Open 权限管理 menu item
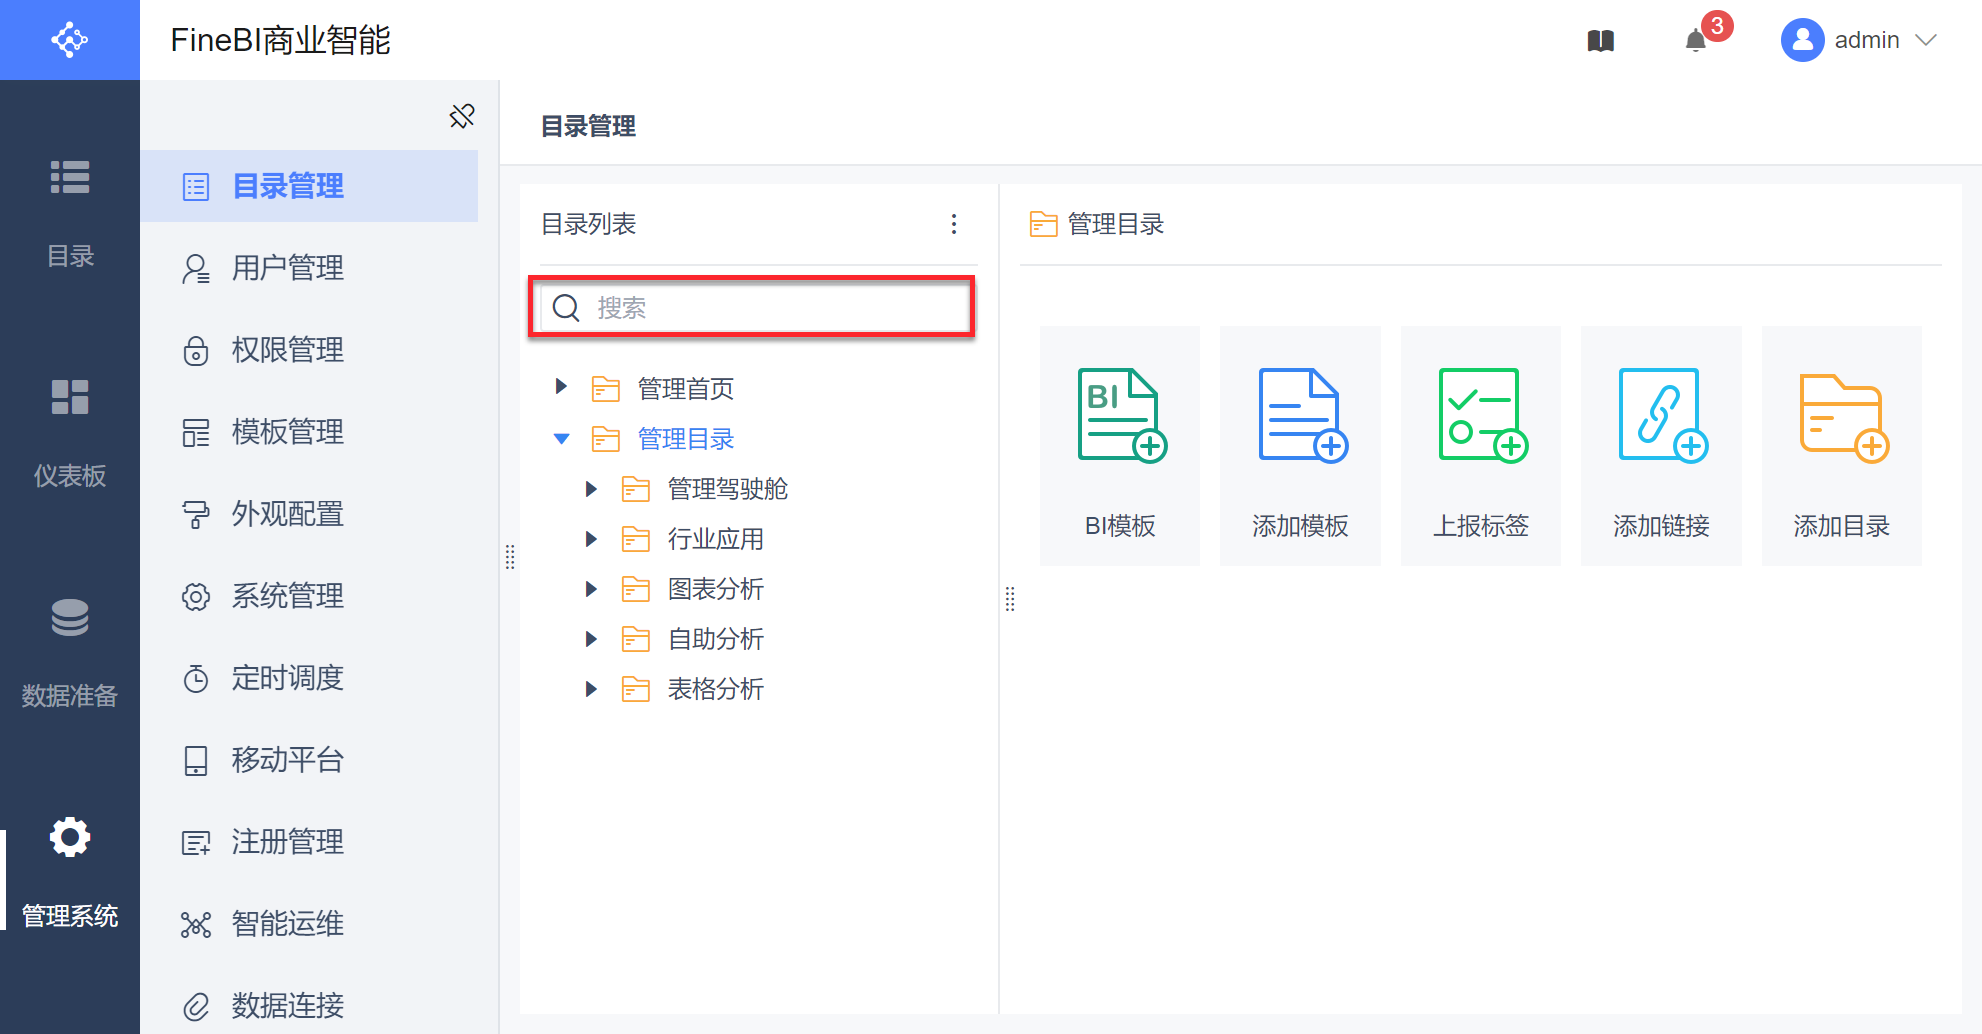1982x1034 pixels. point(288,350)
